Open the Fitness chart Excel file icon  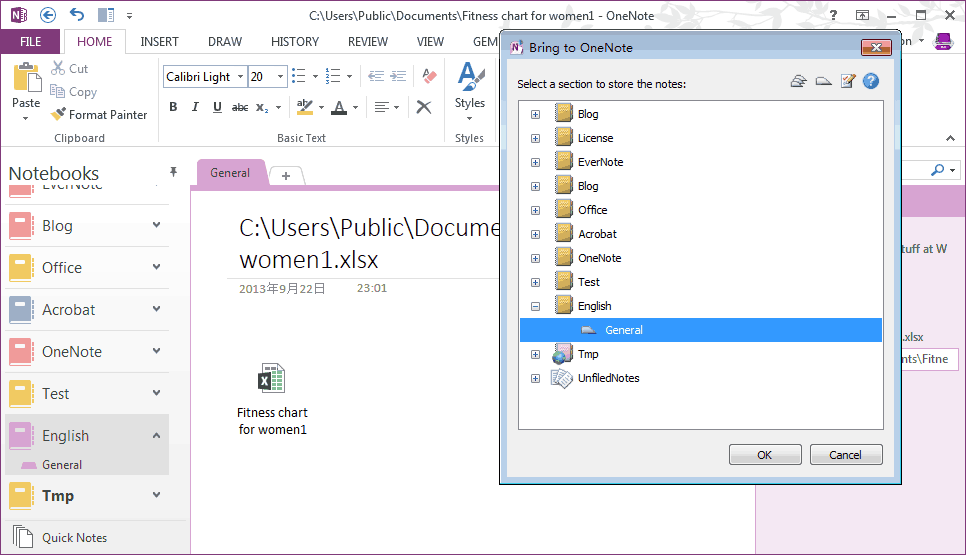[271, 378]
